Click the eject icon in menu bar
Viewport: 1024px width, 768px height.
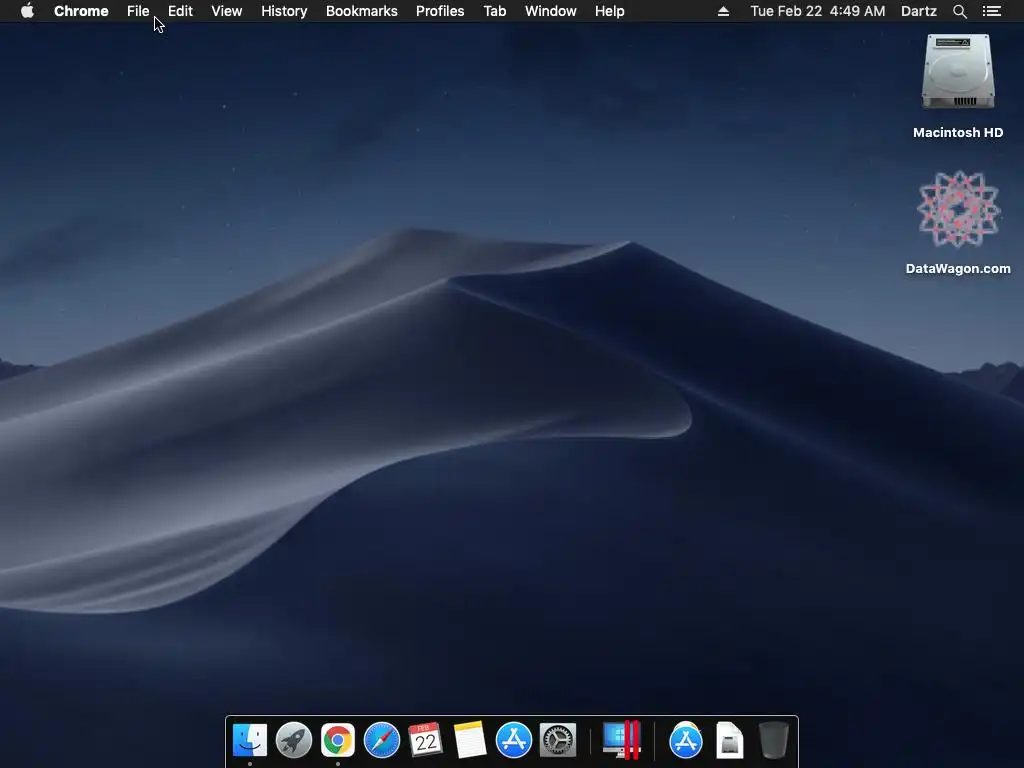tap(723, 11)
